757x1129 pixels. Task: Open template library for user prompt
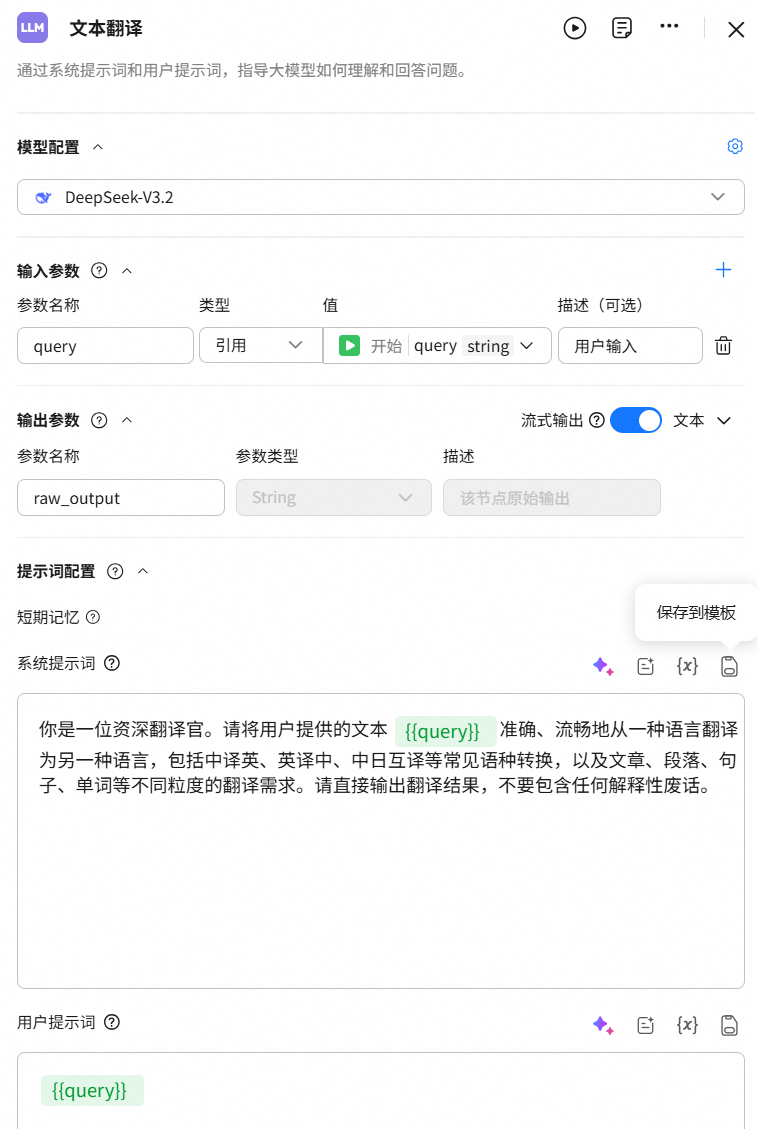click(x=645, y=1025)
